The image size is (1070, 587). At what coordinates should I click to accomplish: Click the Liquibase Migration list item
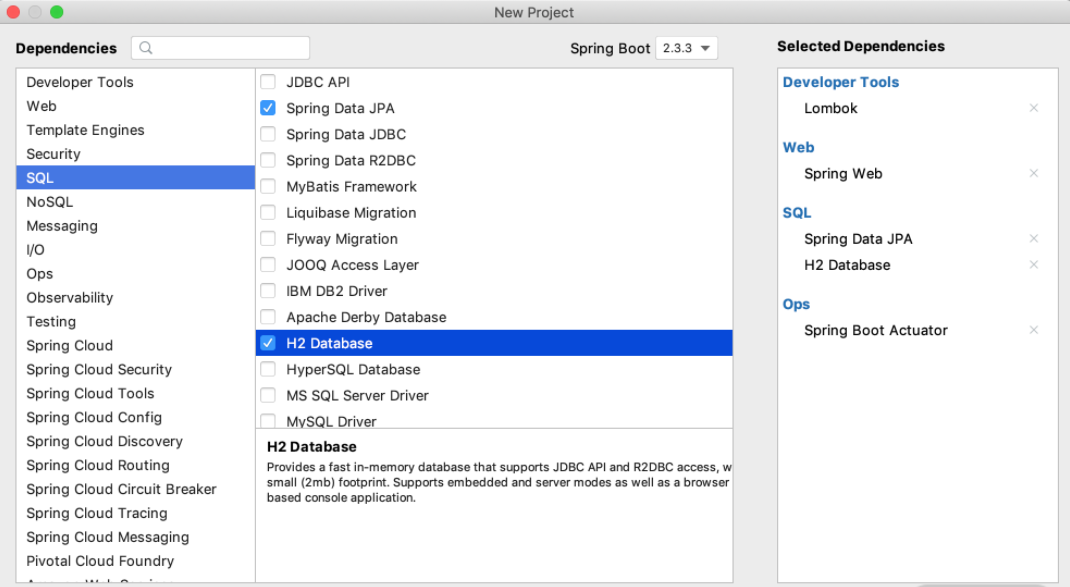pyautogui.click(x=351, y=213)
